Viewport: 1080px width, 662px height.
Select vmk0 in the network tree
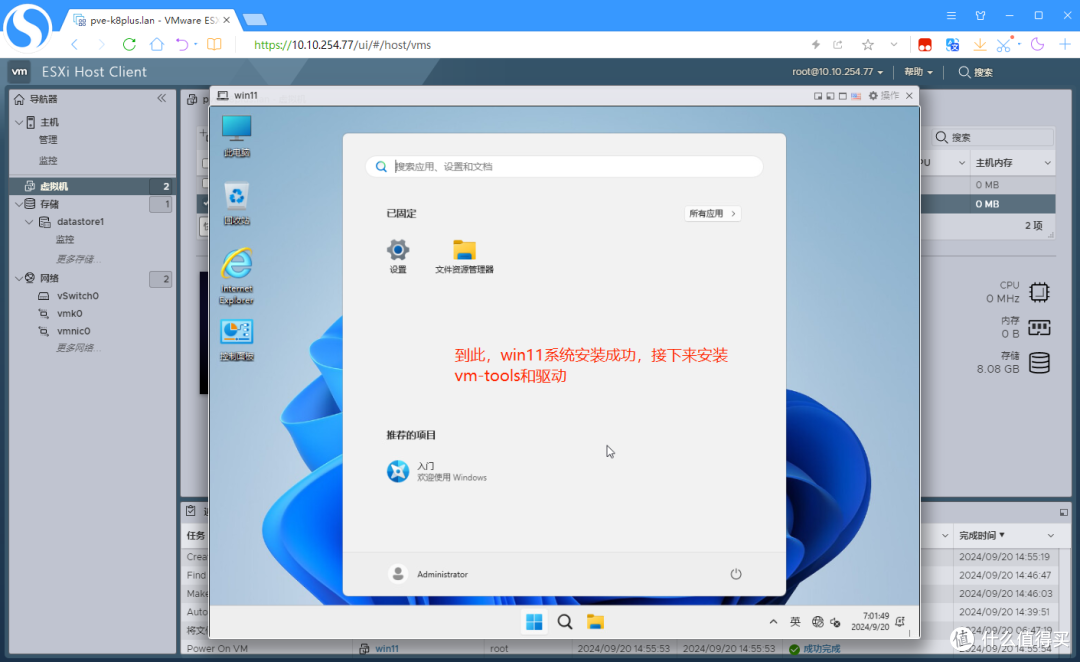point(70,313)
